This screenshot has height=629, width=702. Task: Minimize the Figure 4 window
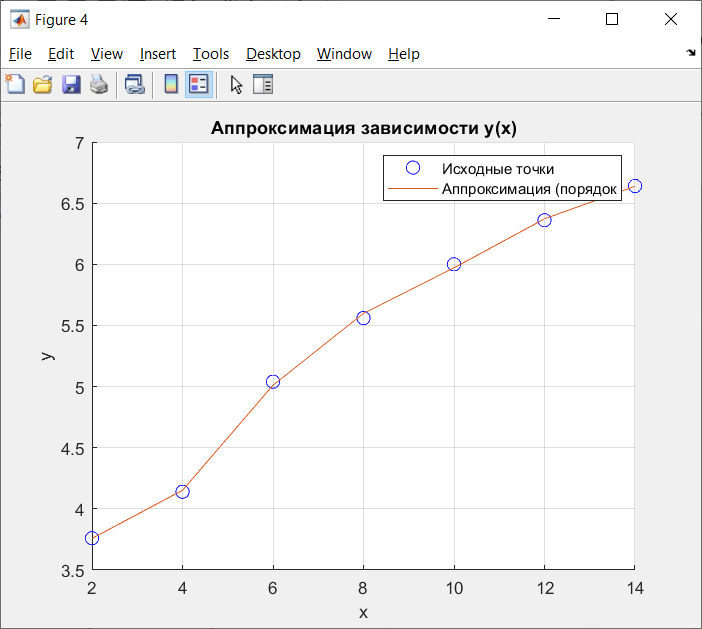tap(554, 19)
